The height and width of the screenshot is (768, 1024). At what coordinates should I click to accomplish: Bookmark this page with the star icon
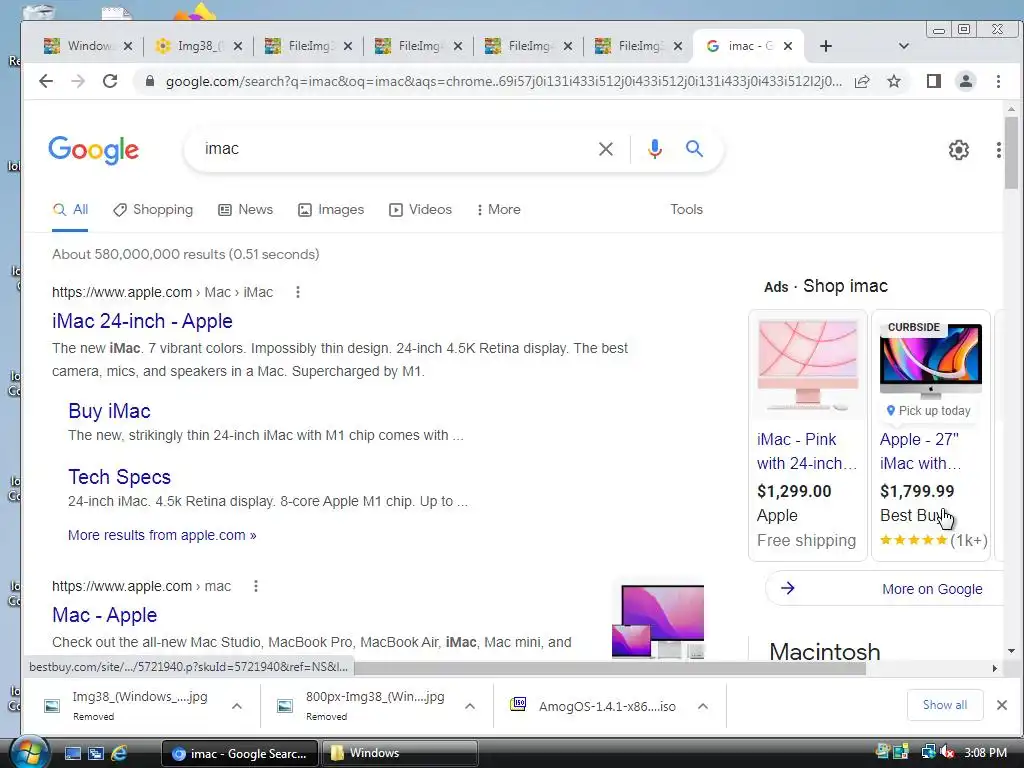click(x=894, y=81)
